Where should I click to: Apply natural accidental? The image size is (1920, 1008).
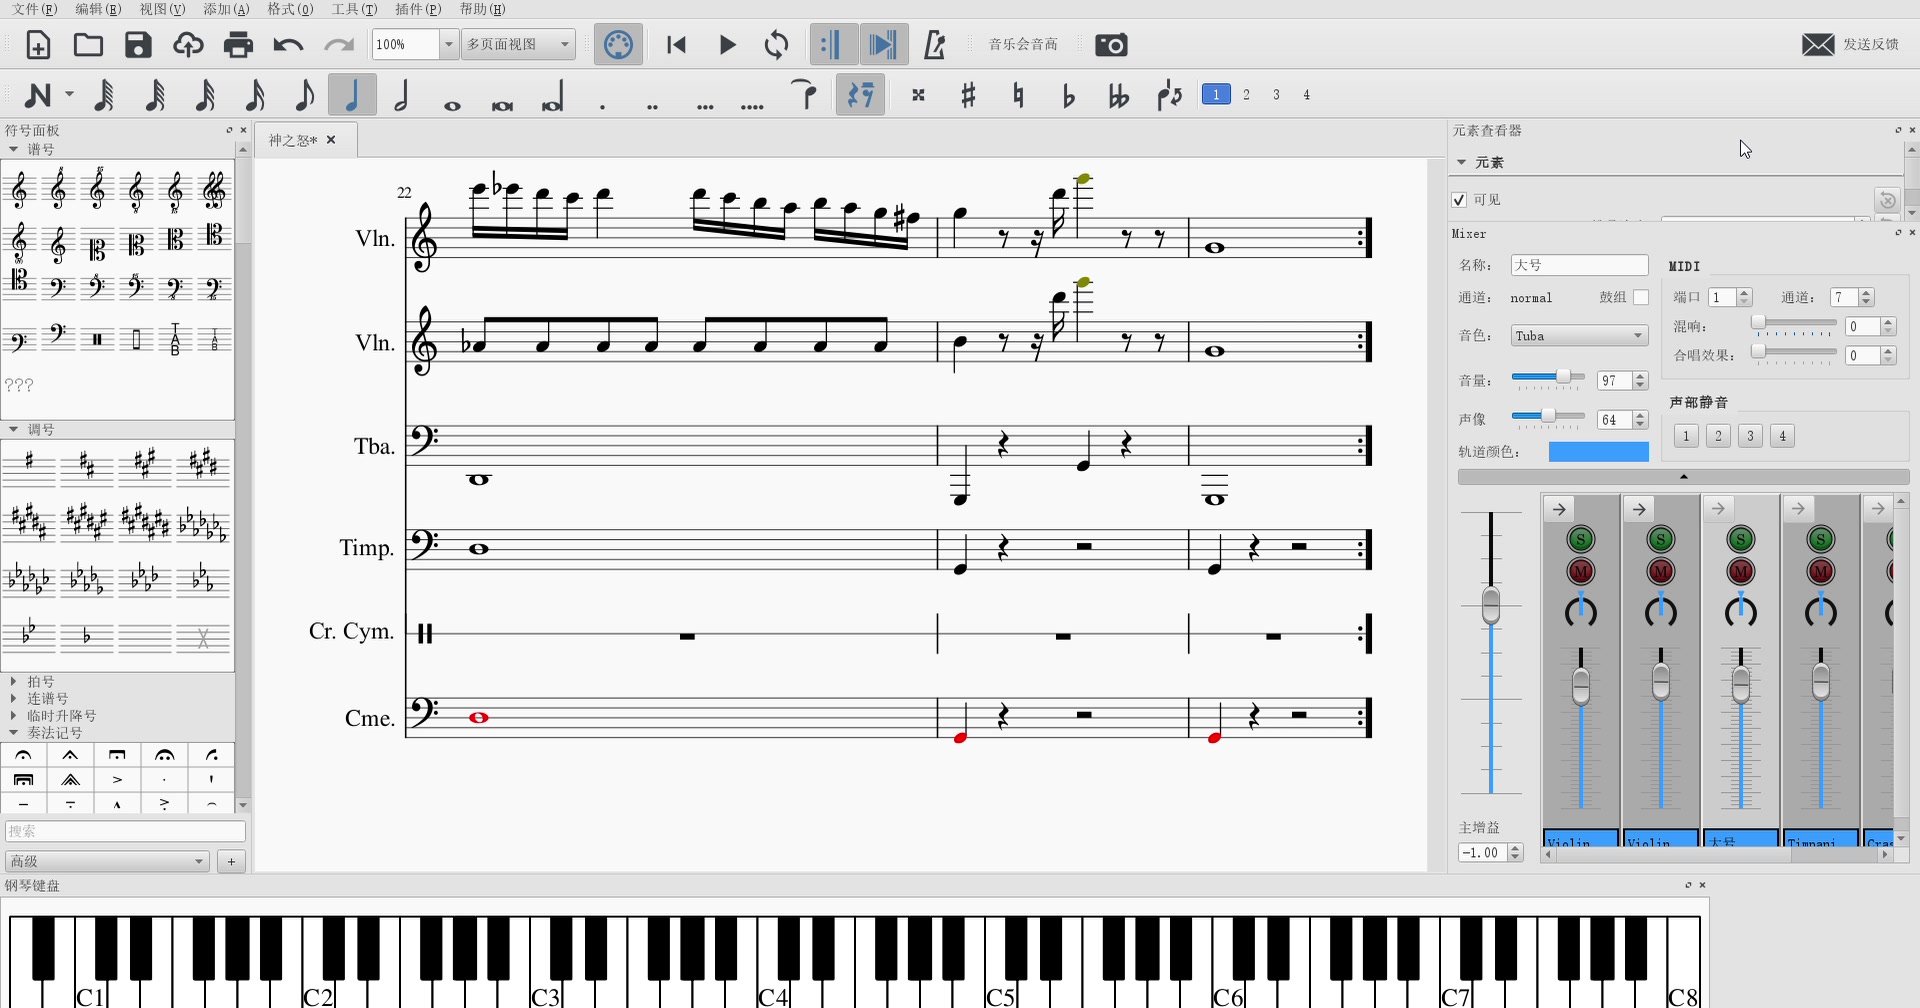1018,95
